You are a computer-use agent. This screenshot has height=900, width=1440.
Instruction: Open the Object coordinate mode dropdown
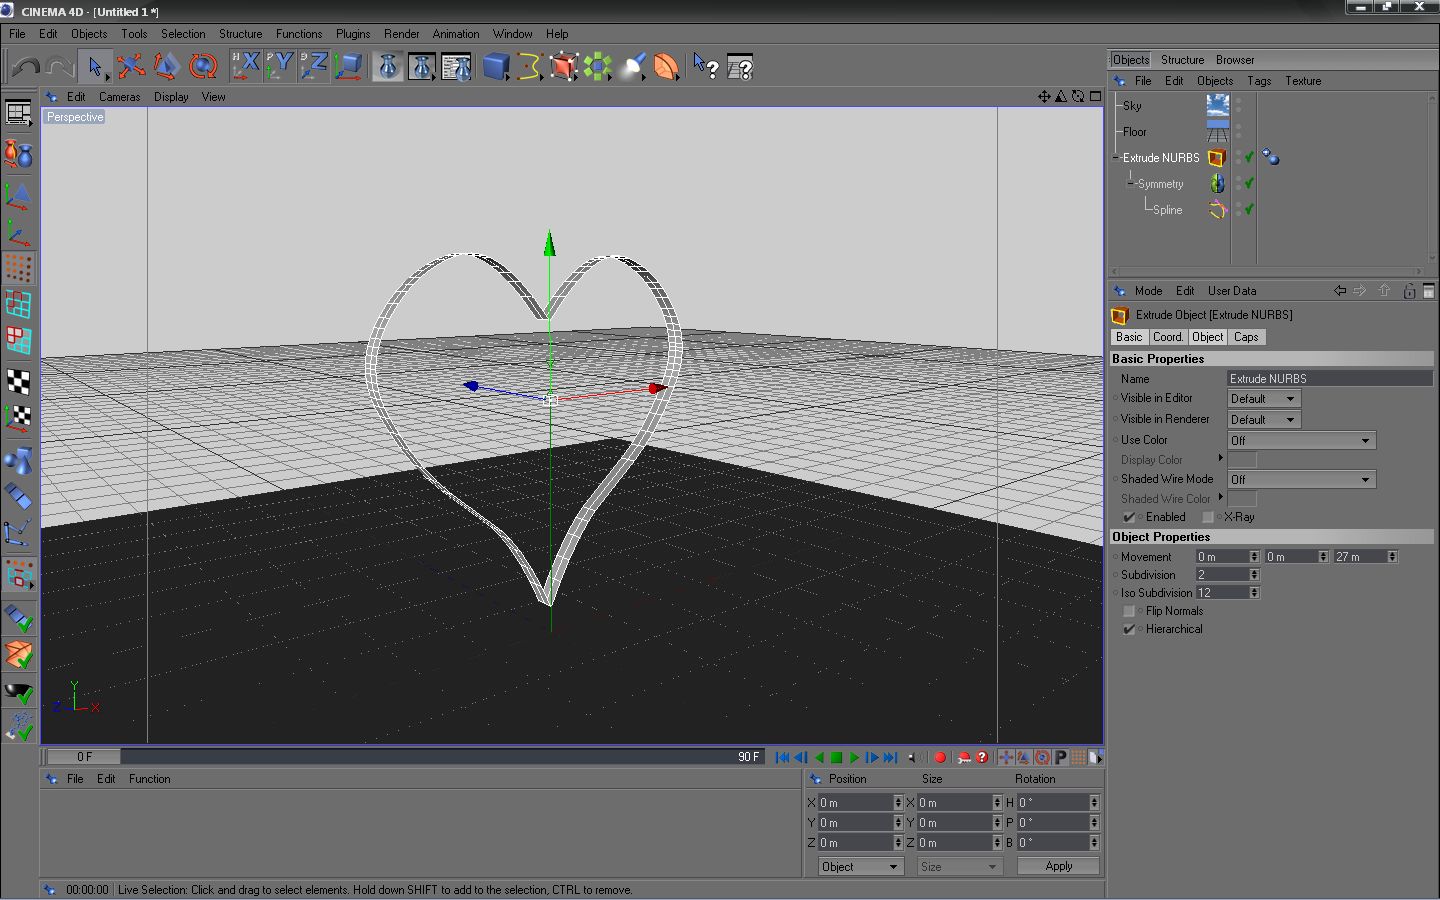point(861,867)
